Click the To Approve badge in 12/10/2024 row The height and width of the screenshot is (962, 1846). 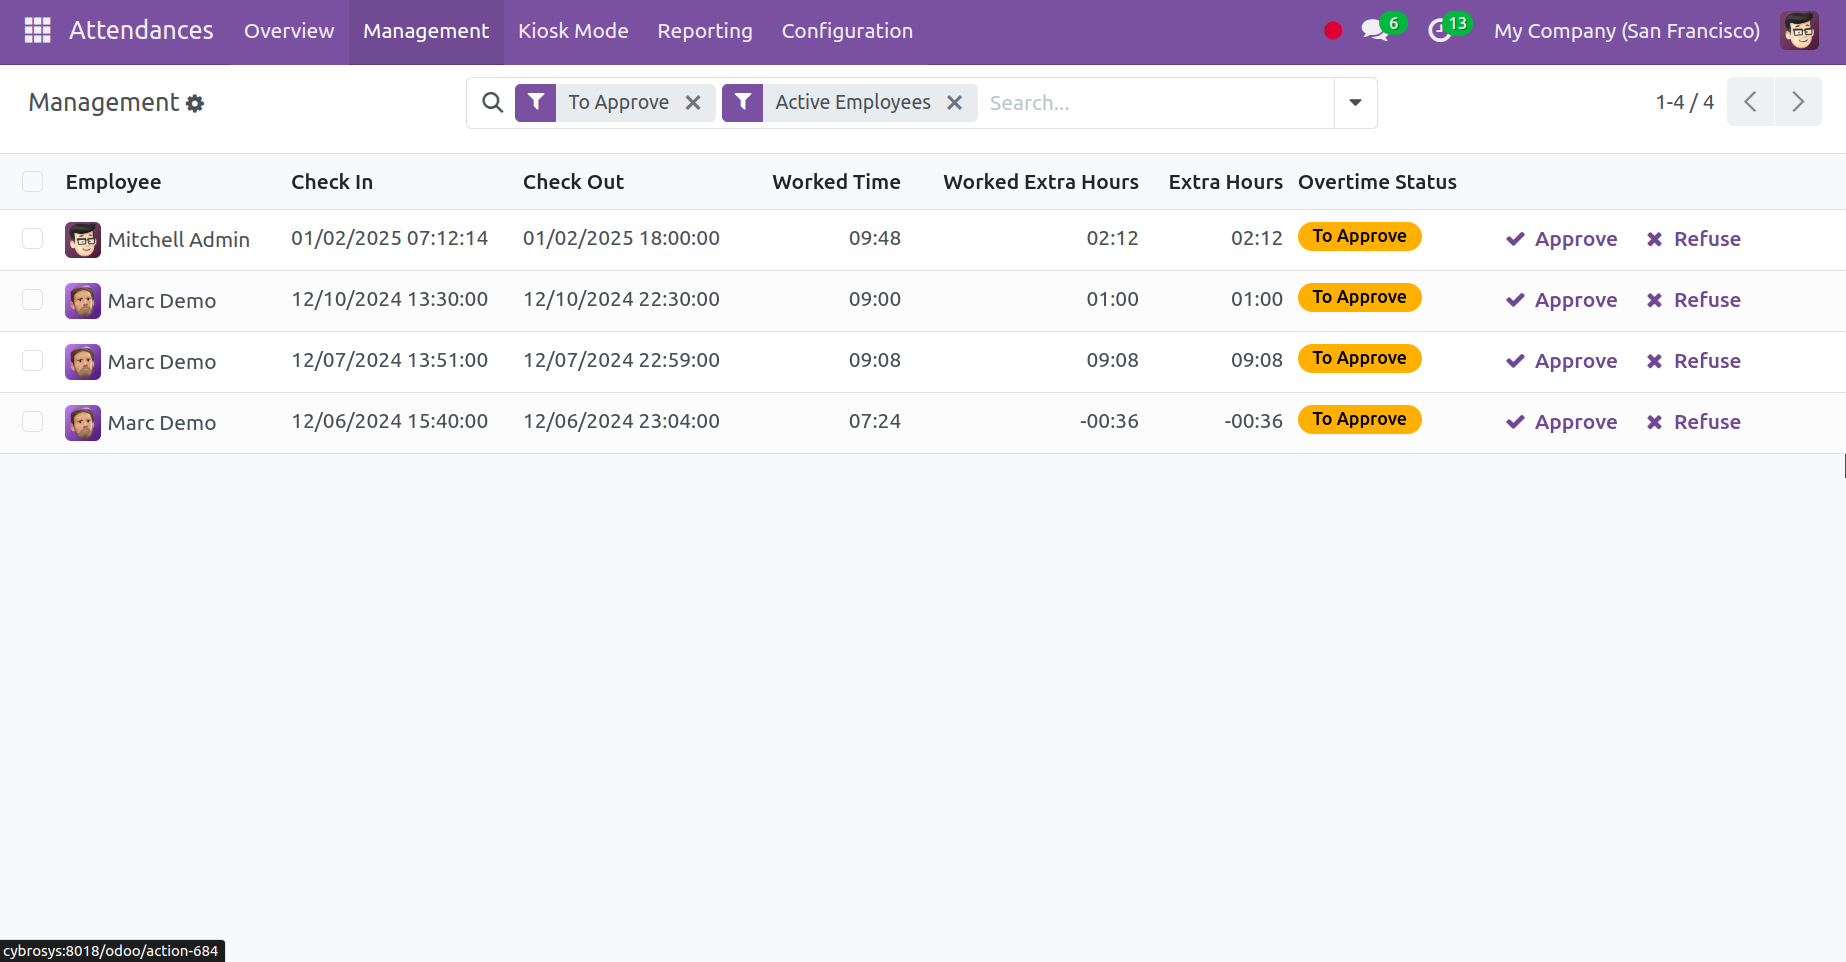(x=1359, y=297)
